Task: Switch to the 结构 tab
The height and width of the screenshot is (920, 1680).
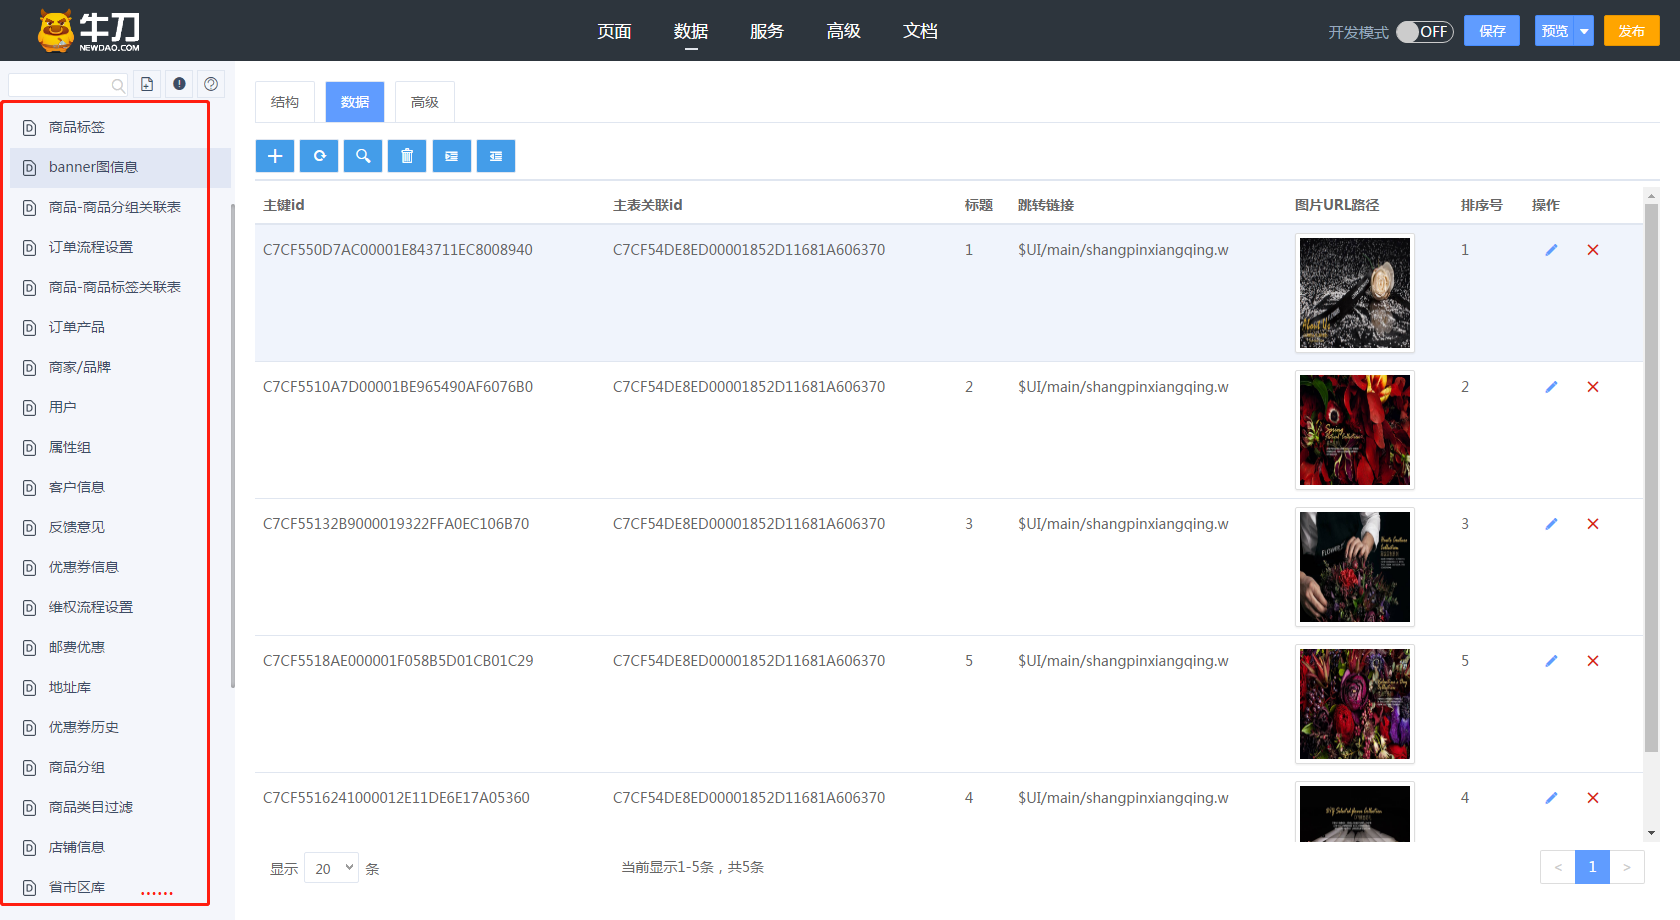Action: click(285, 102)
